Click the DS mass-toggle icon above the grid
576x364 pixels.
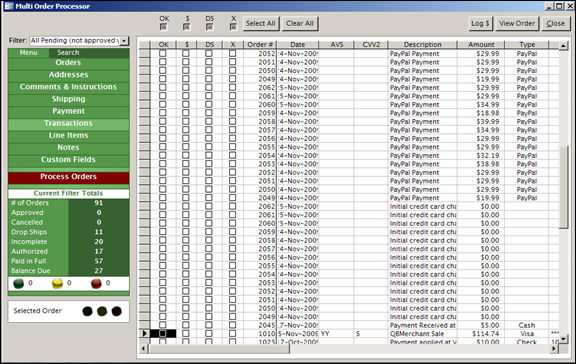[x=209, y=27]
